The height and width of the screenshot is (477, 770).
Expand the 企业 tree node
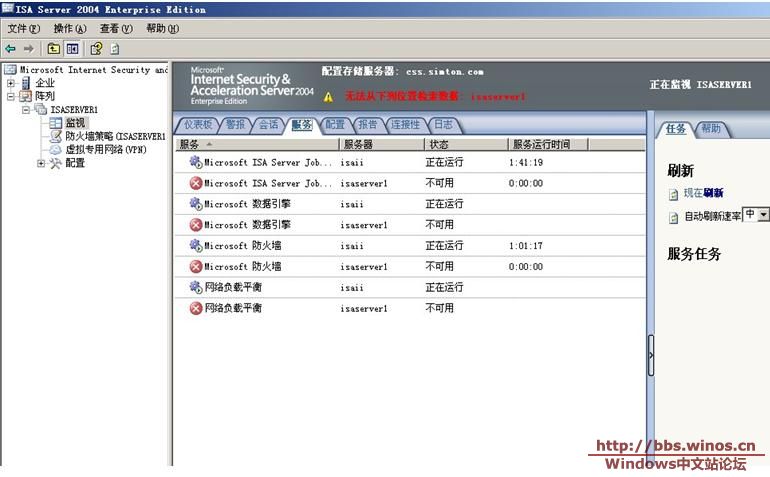click(x=11, y=83)
